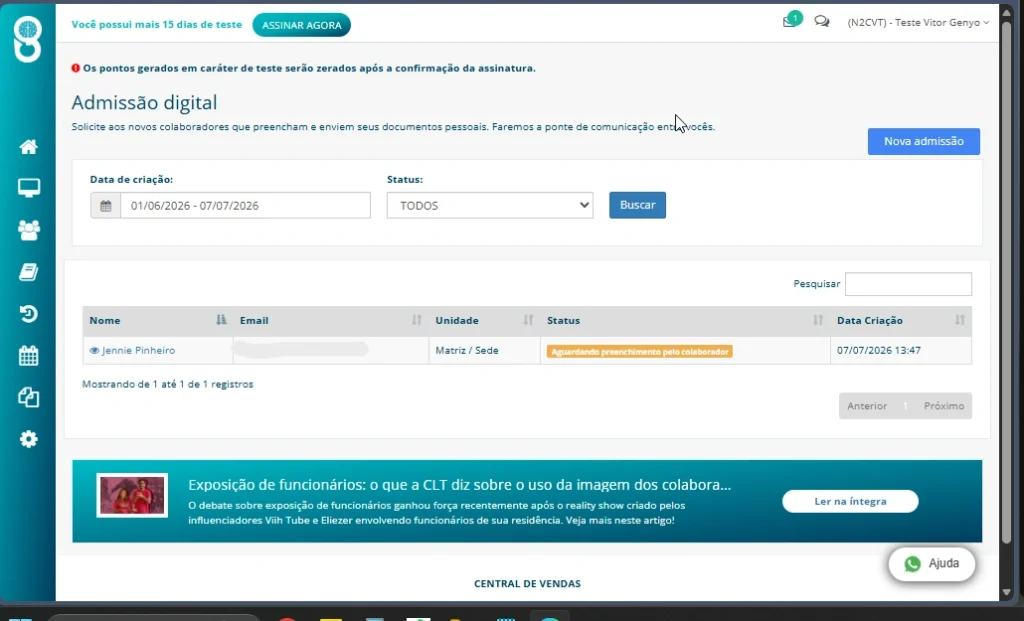Click the CENTRAL DE VENDAS link
The width and height of the screenshot is (1024, 621).
pos(527,584)
